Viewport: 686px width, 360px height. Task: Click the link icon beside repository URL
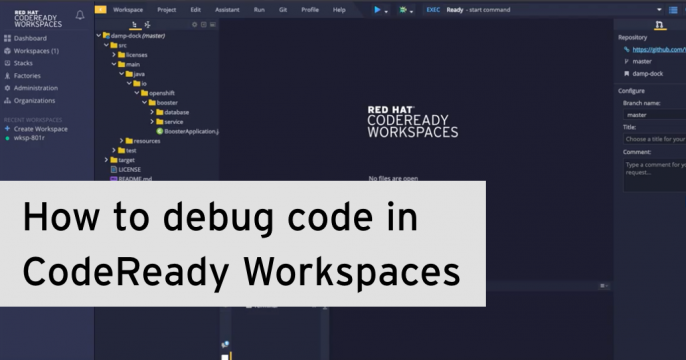pyautogui.click(x=626, y=49)
